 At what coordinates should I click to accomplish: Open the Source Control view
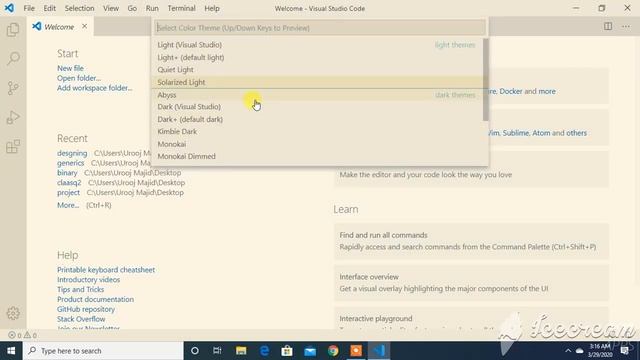(x=13, y=88)
